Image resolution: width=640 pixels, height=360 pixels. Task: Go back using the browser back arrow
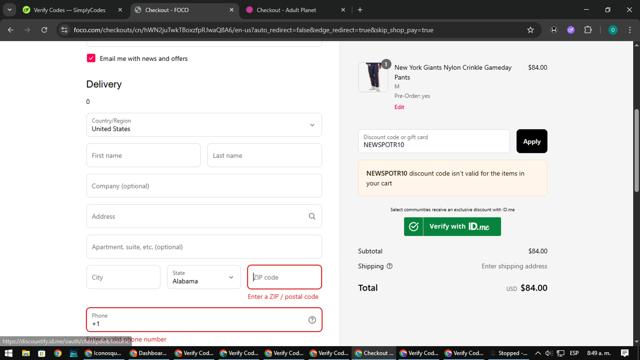click(11, 30)
